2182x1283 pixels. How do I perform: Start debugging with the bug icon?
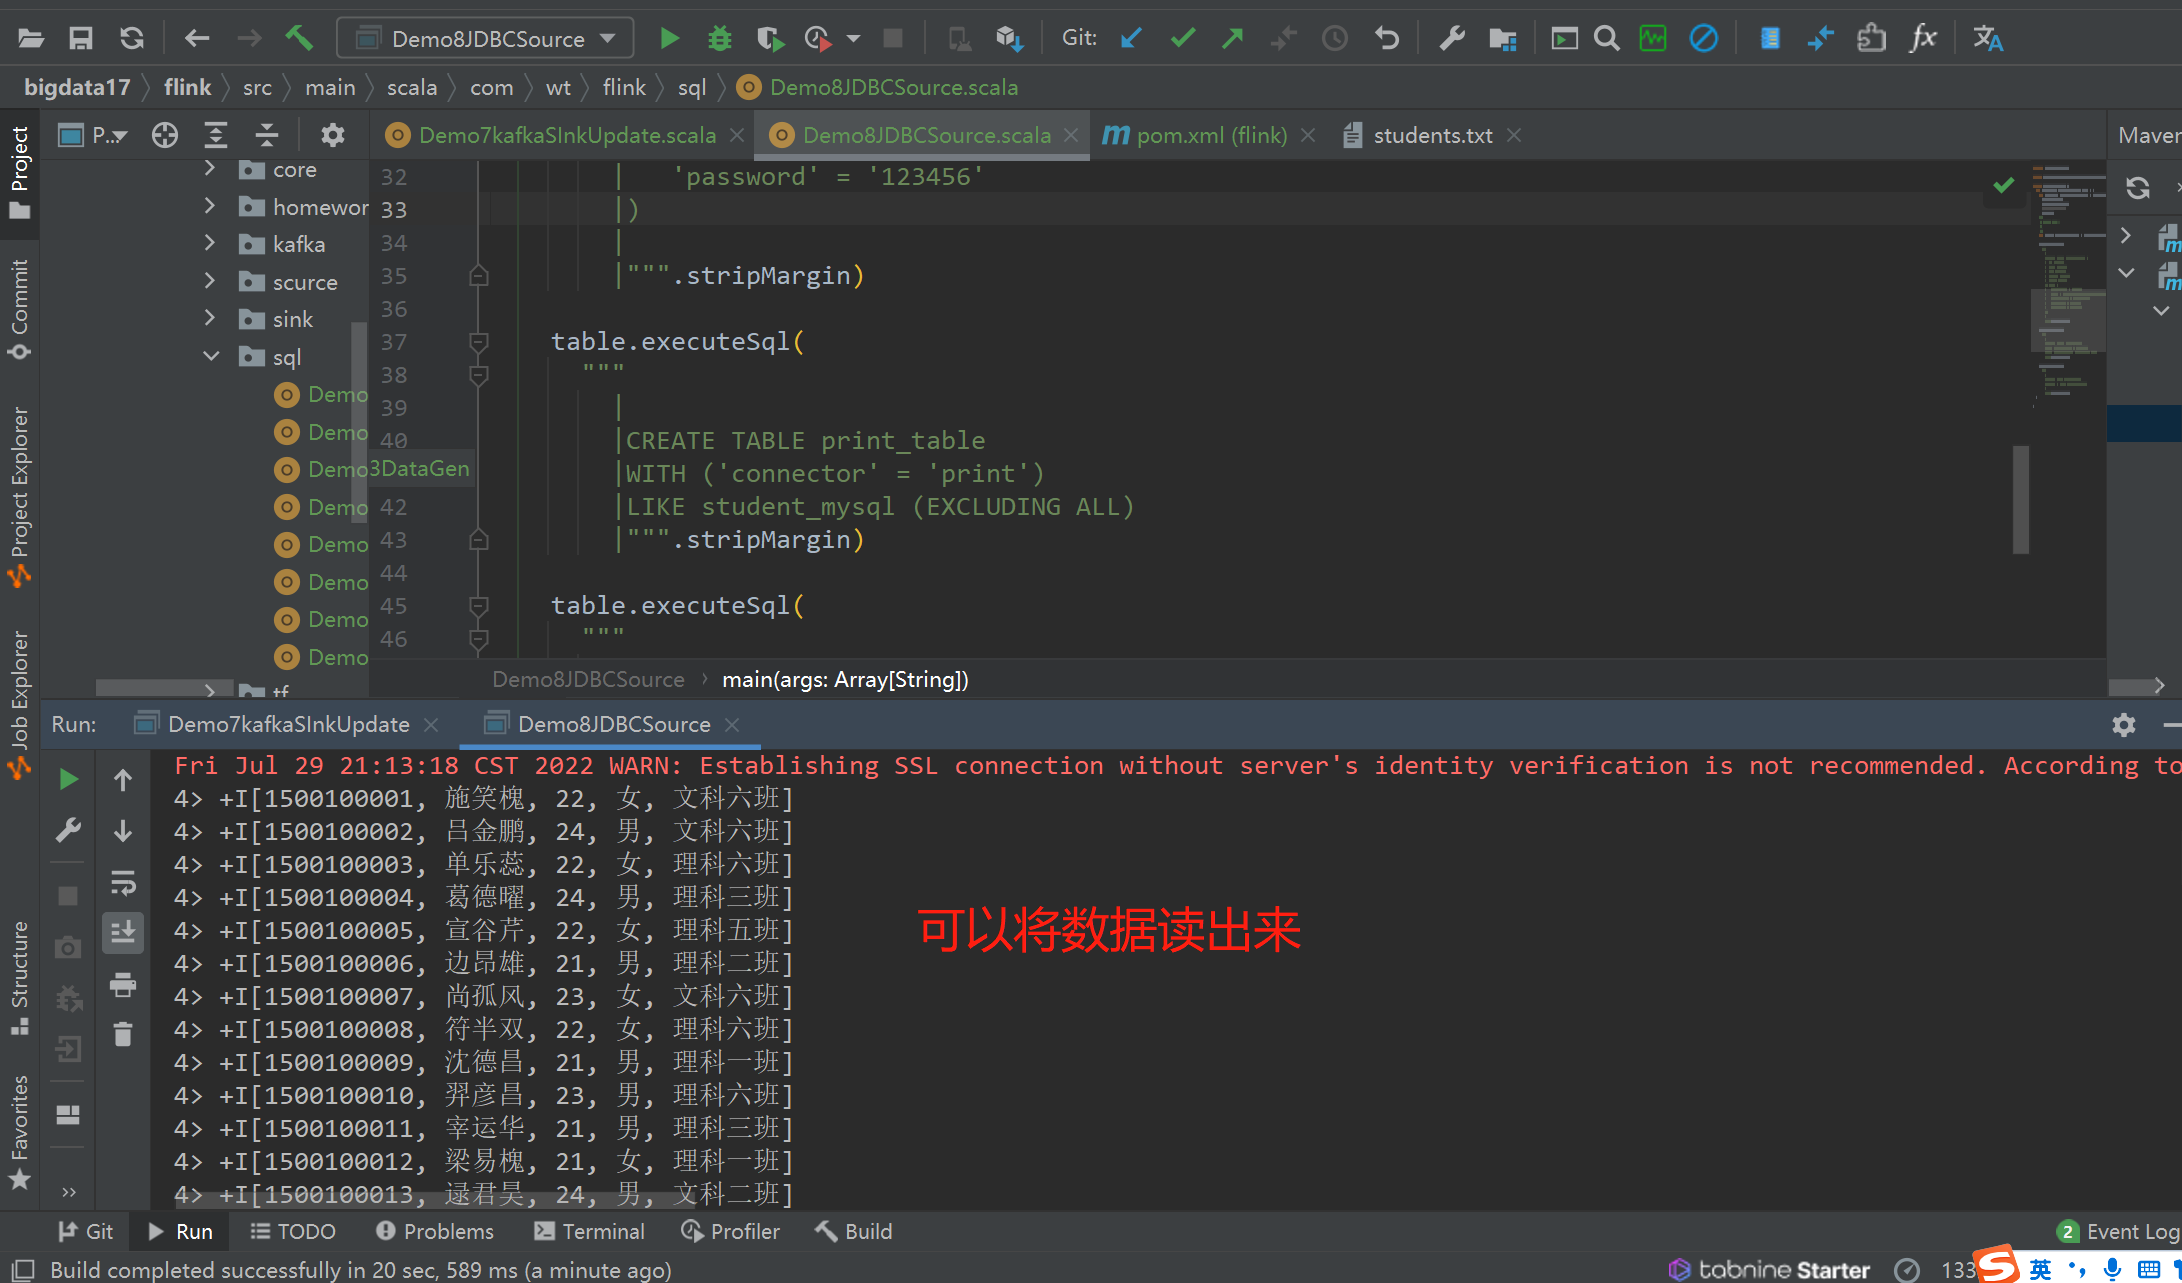coord(719,39)
